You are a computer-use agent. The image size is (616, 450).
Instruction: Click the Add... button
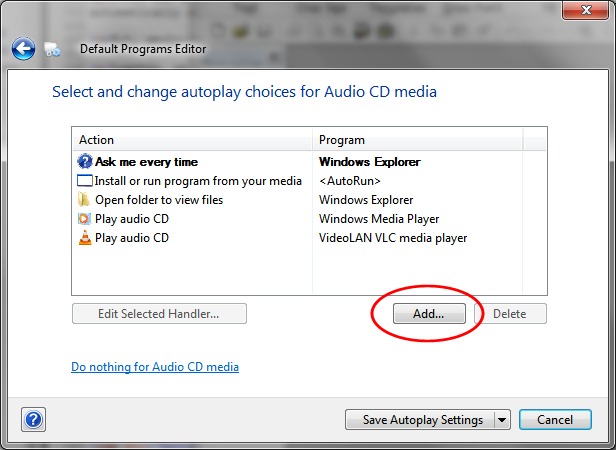pos(429,314)
